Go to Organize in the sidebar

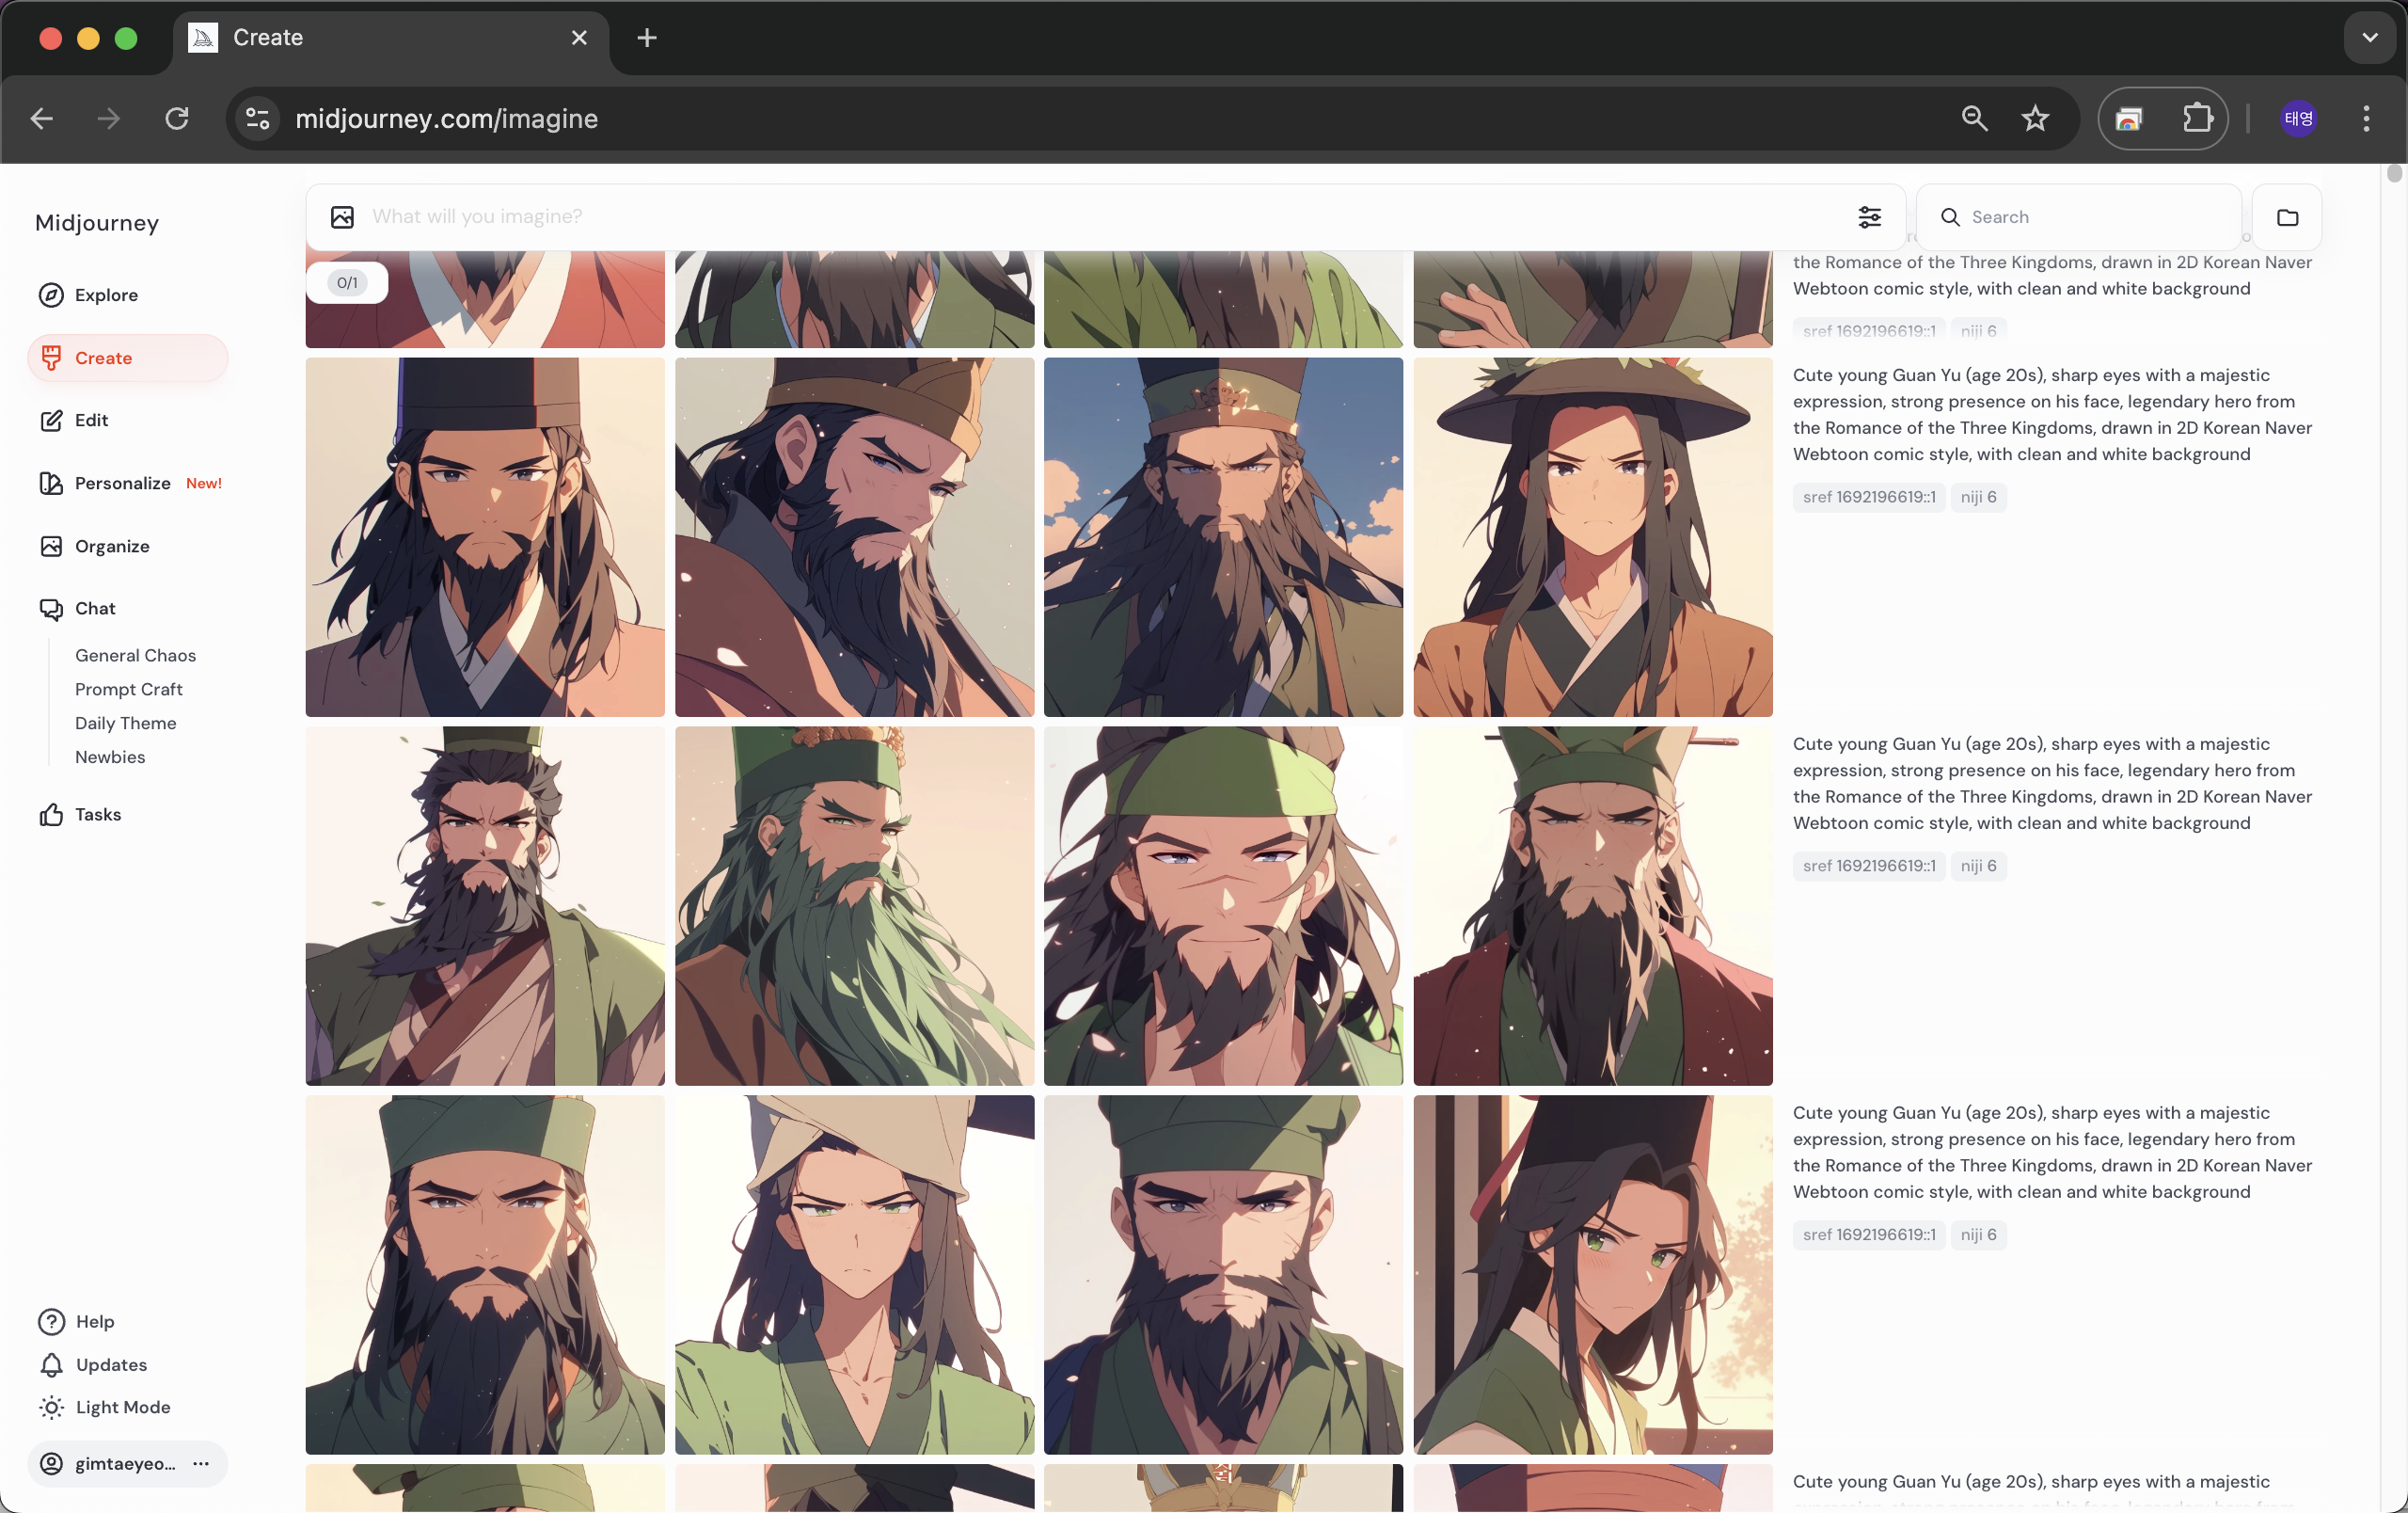click(112, 546)
